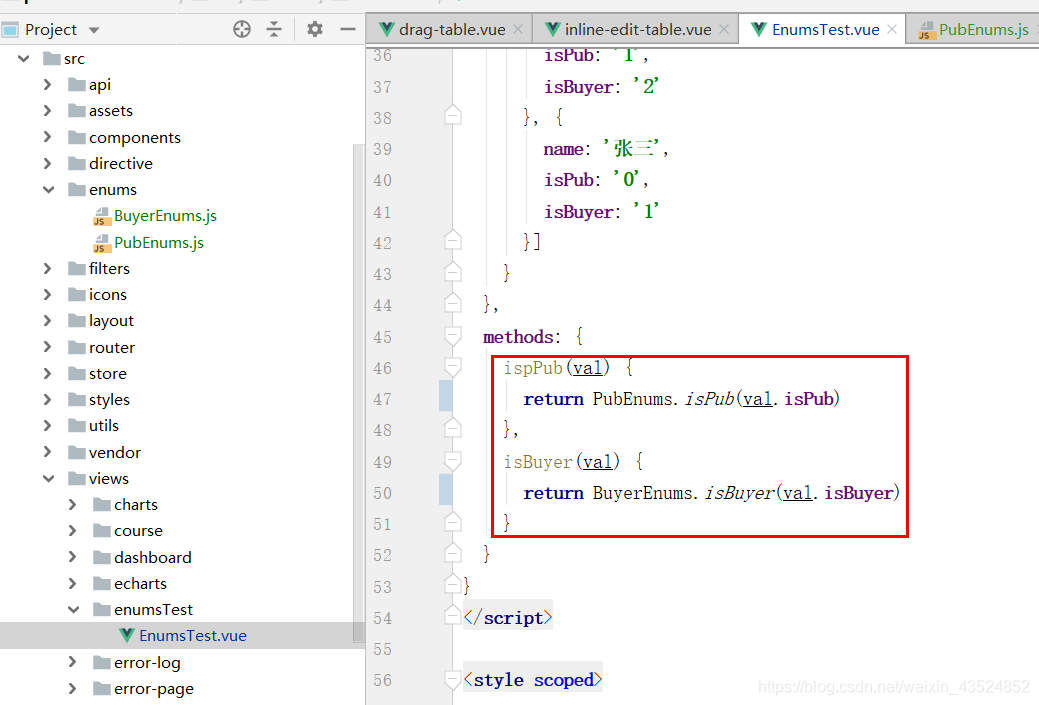This screenshot has width=1039, height=705.
Task: Click the locate/select opened file target icon
Action: [x=242, y=29]
